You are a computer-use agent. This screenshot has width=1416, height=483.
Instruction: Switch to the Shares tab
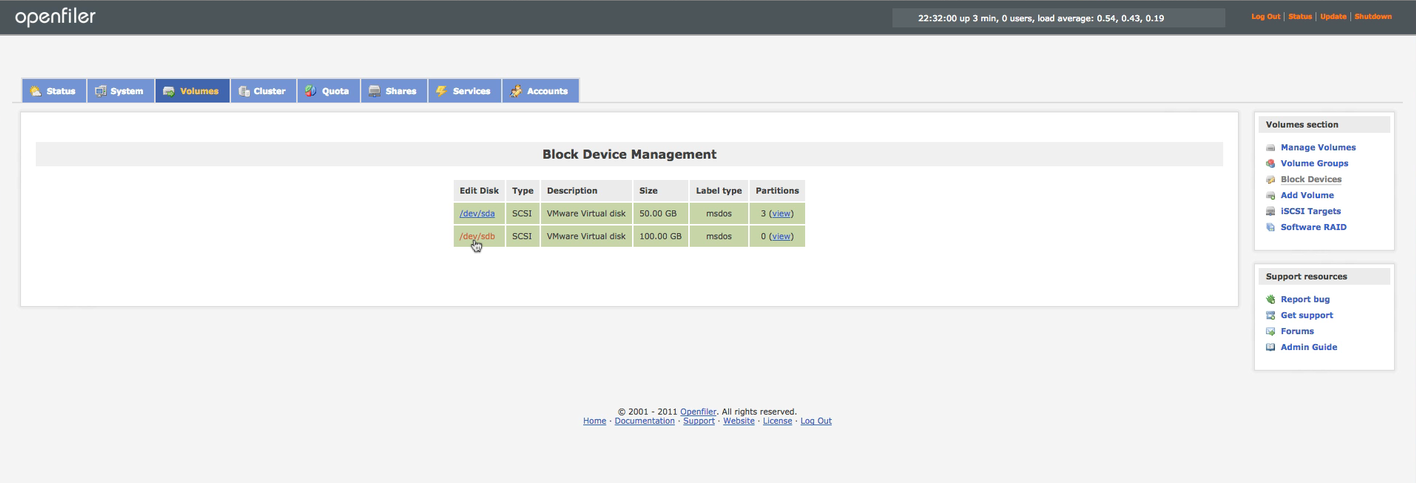pos(394,91)
